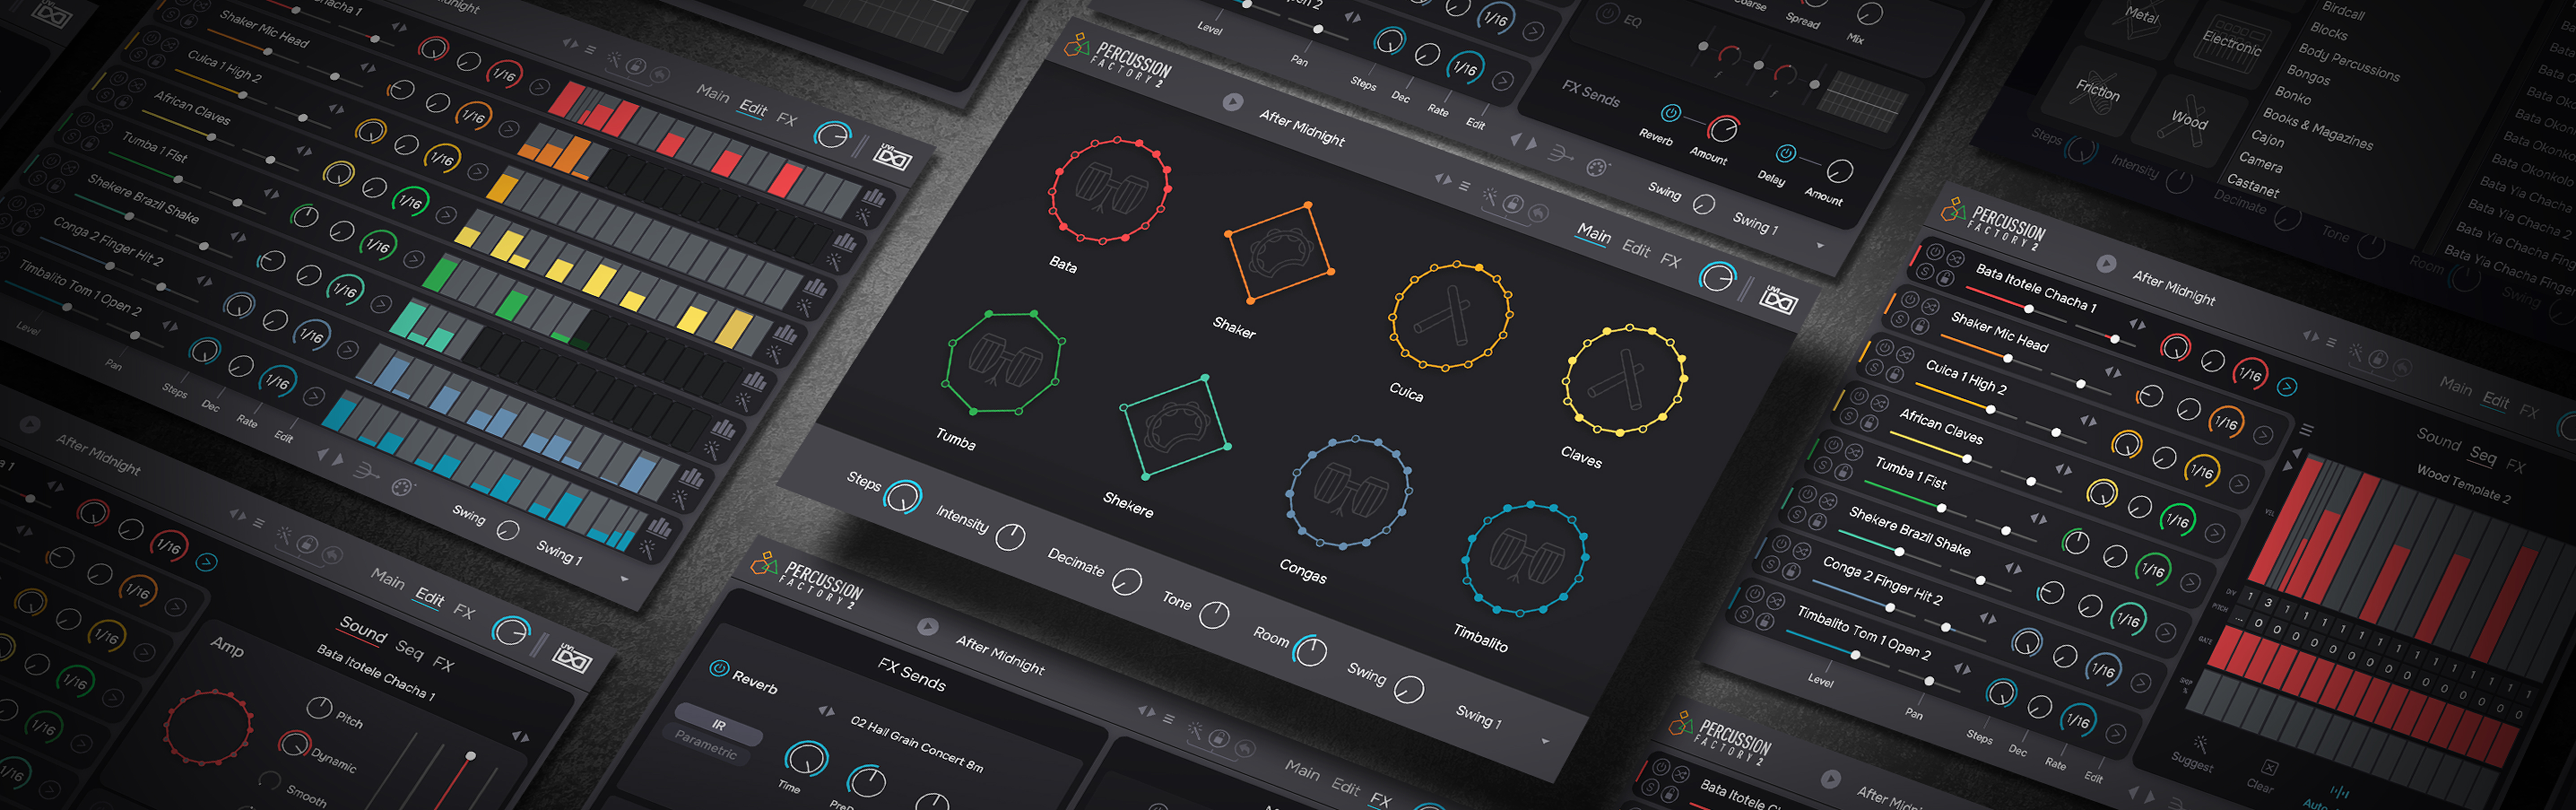The height and width of the screenshot is (810, 2576).
Task: Select the red Bata drum circle icon
Action: pyautogui.click(x=1109, y=190)
